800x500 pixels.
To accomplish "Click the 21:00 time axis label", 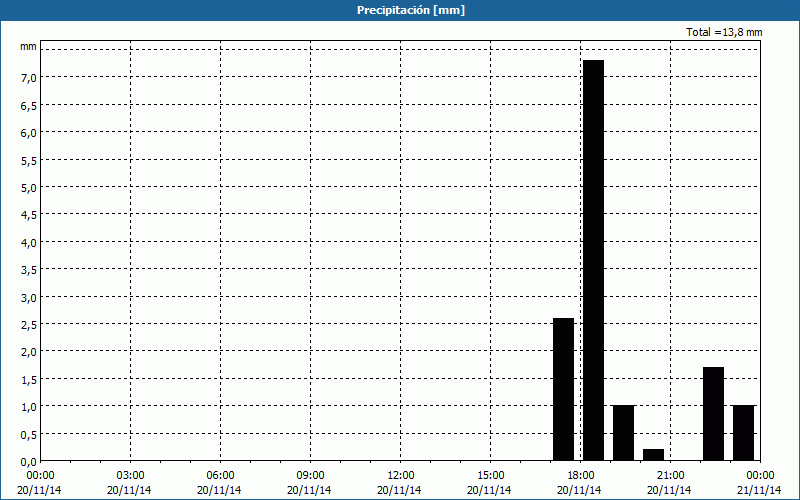I will (x=670, y=476).
